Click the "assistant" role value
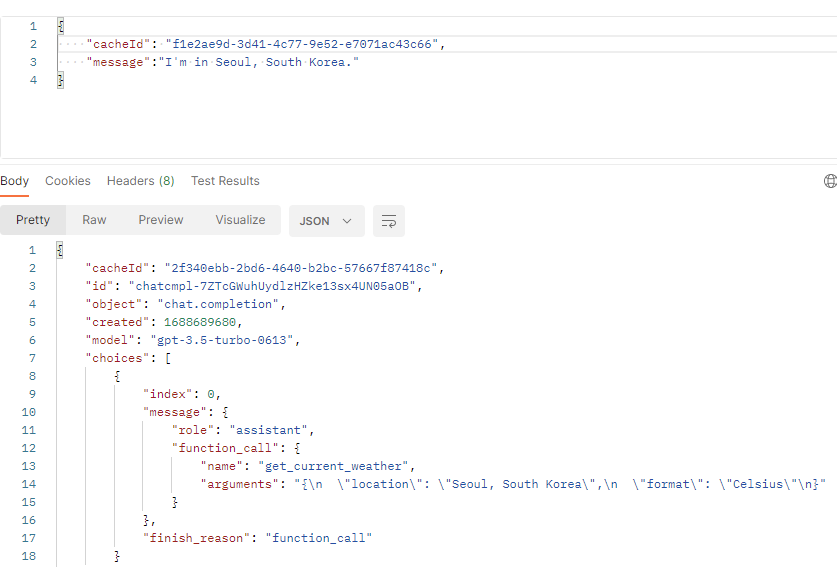Screen dimensions: 837x567 (x=268, y=430)
